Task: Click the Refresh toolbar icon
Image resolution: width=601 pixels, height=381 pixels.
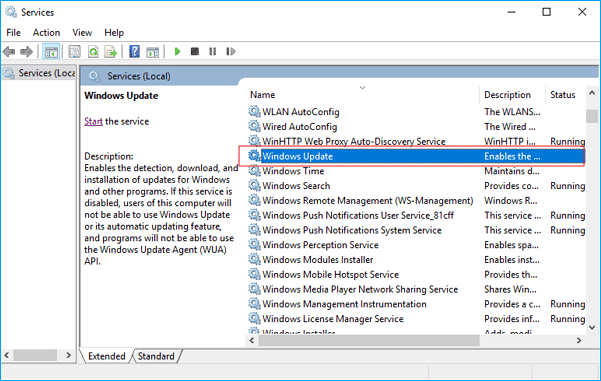Action: 93,51
